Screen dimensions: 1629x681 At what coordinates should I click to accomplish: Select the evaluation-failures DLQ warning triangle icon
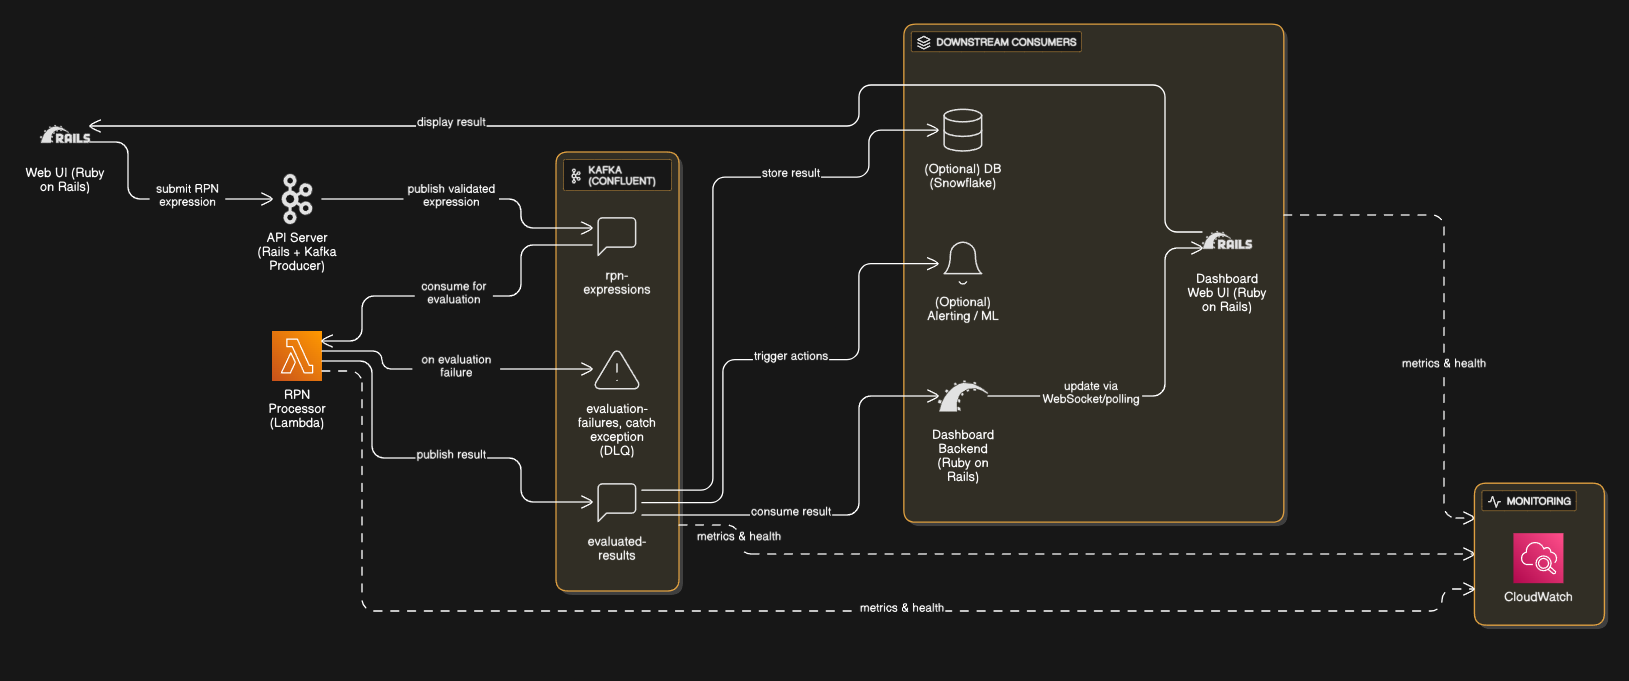616,371
